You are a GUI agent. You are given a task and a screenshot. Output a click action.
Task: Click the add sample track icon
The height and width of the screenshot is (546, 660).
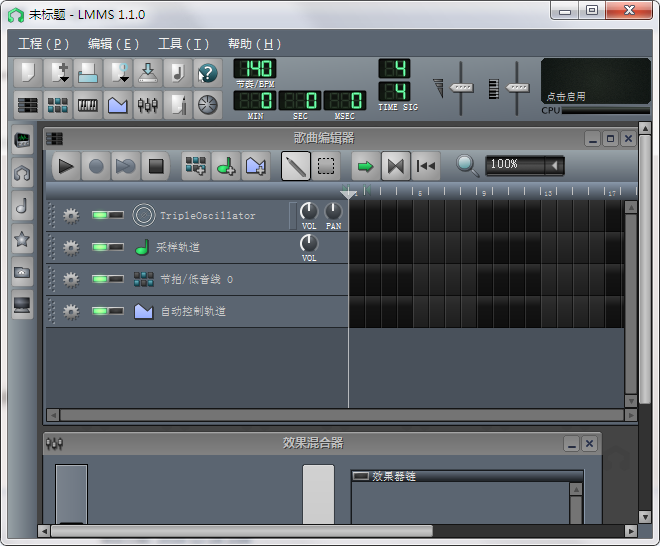(x=226, y=166)
